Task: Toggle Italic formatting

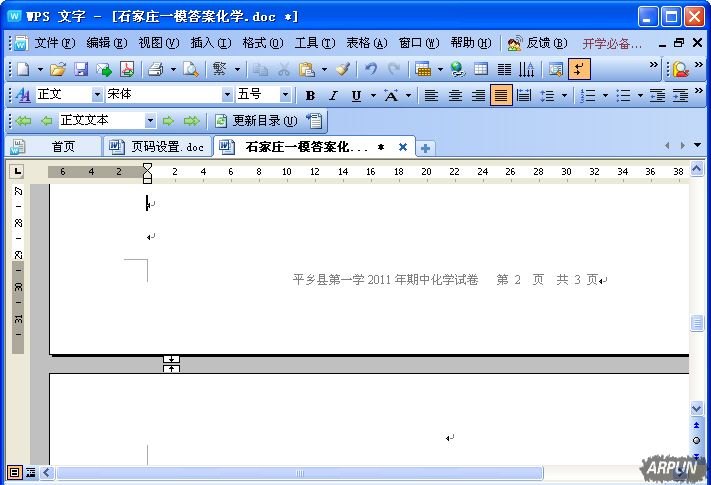Action: 333,95
